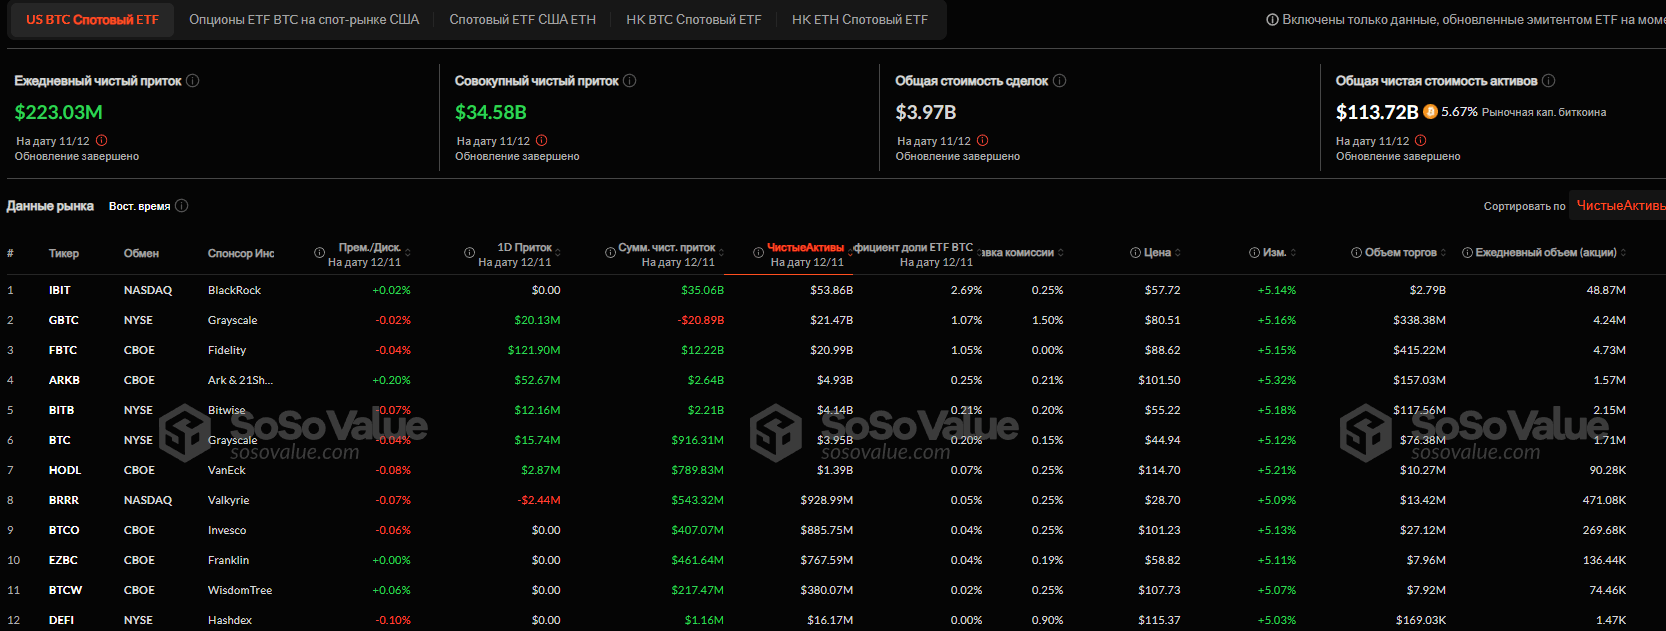
Task: Click info icon next to Совокупный чистый приток
Action: (x=630, y=81)
